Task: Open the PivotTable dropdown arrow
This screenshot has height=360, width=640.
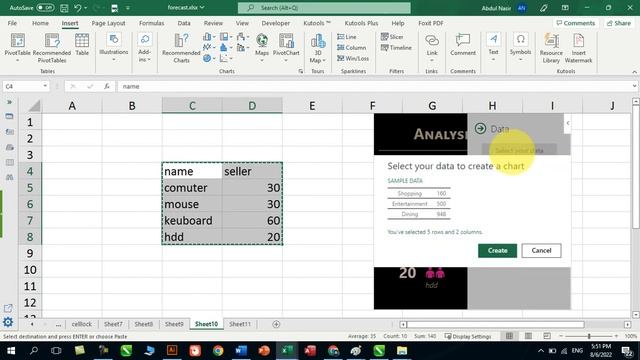Action: (17, 60)
